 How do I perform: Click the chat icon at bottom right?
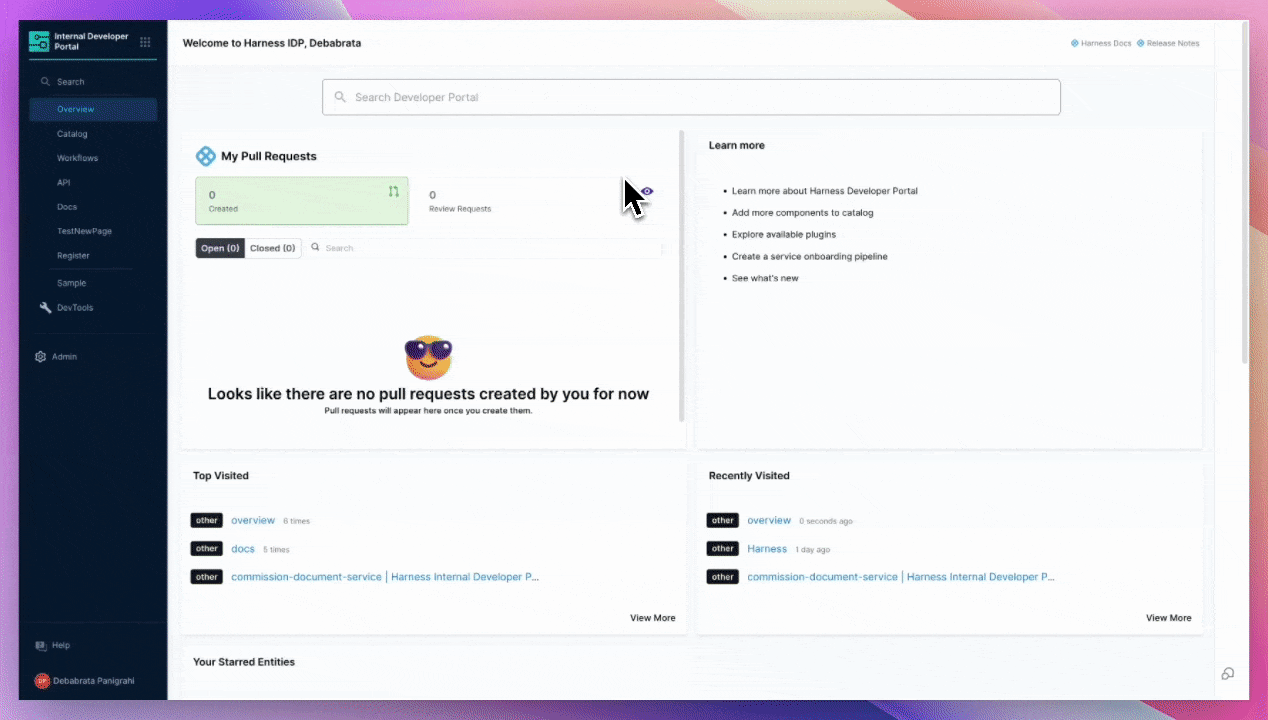[1227, 674]
